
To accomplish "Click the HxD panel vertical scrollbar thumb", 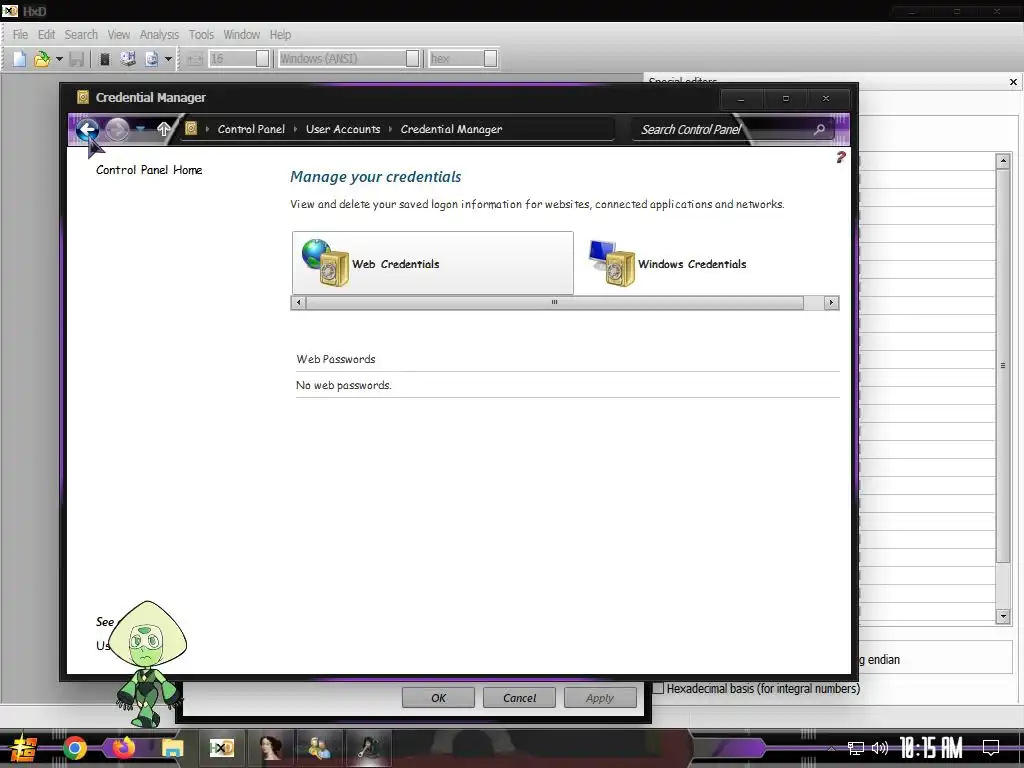I will [x=1003, y=366].
